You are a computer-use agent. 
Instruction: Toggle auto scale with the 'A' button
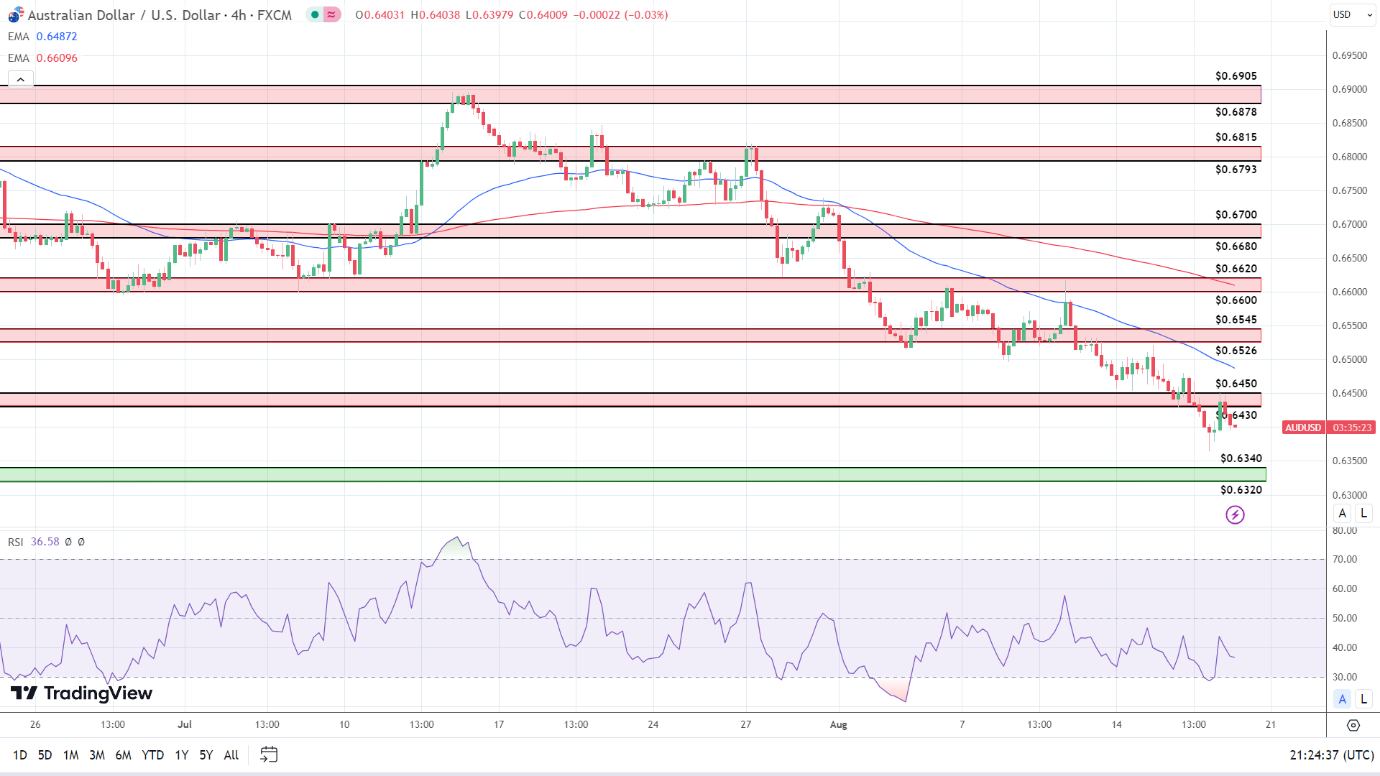pos(1342,513)
